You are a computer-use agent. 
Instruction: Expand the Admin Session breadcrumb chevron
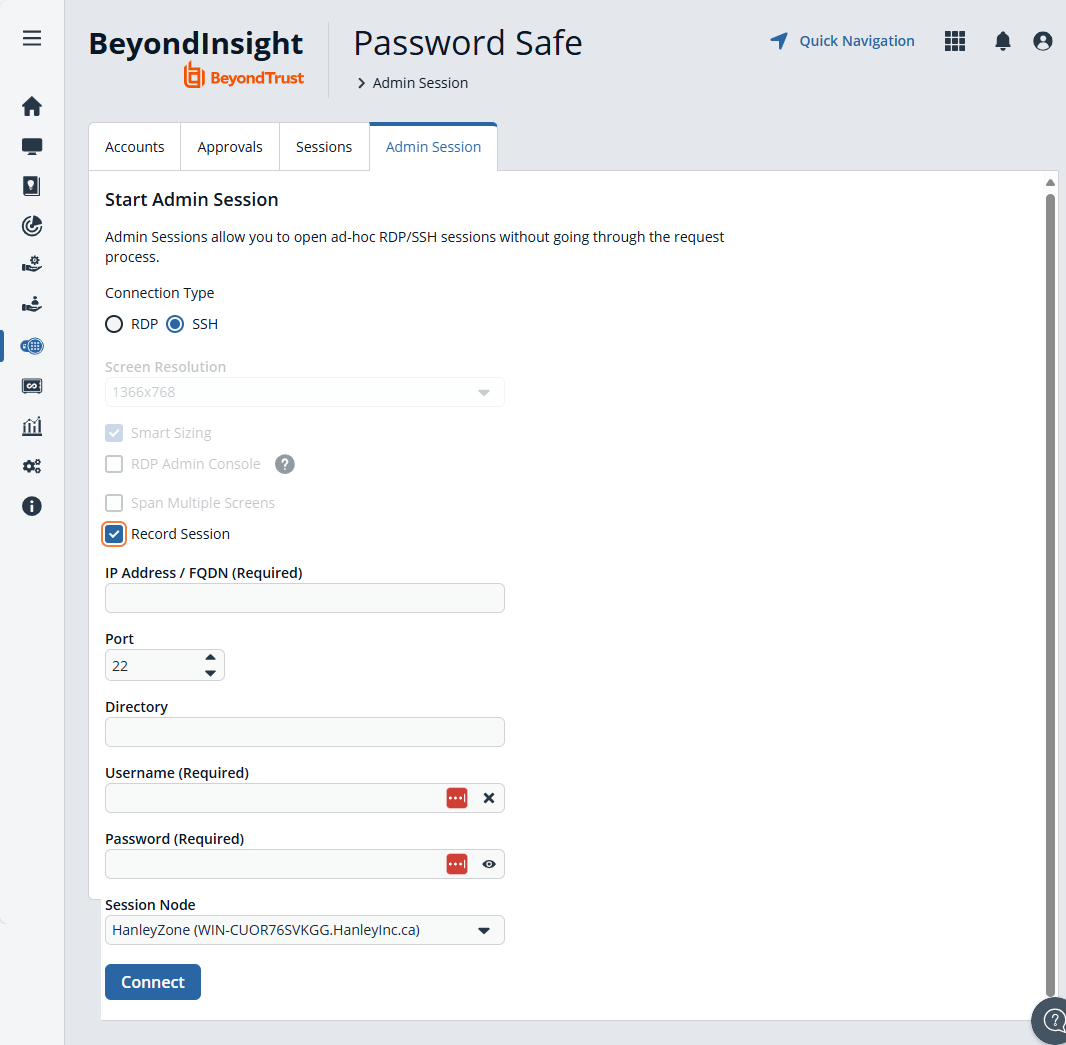(362, 83)
